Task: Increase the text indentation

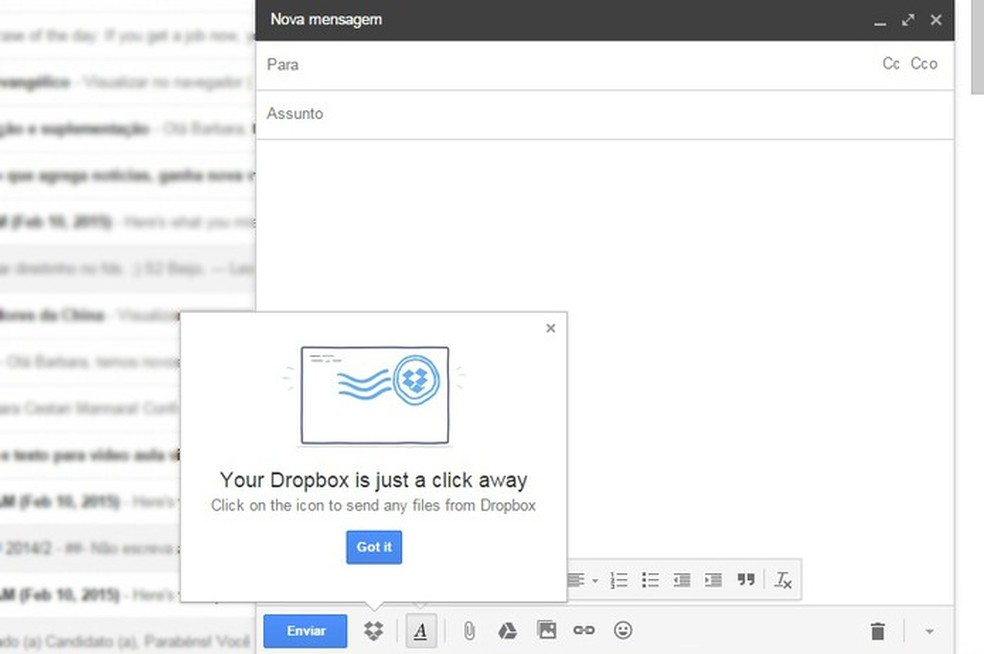Action: coord(713,579)
